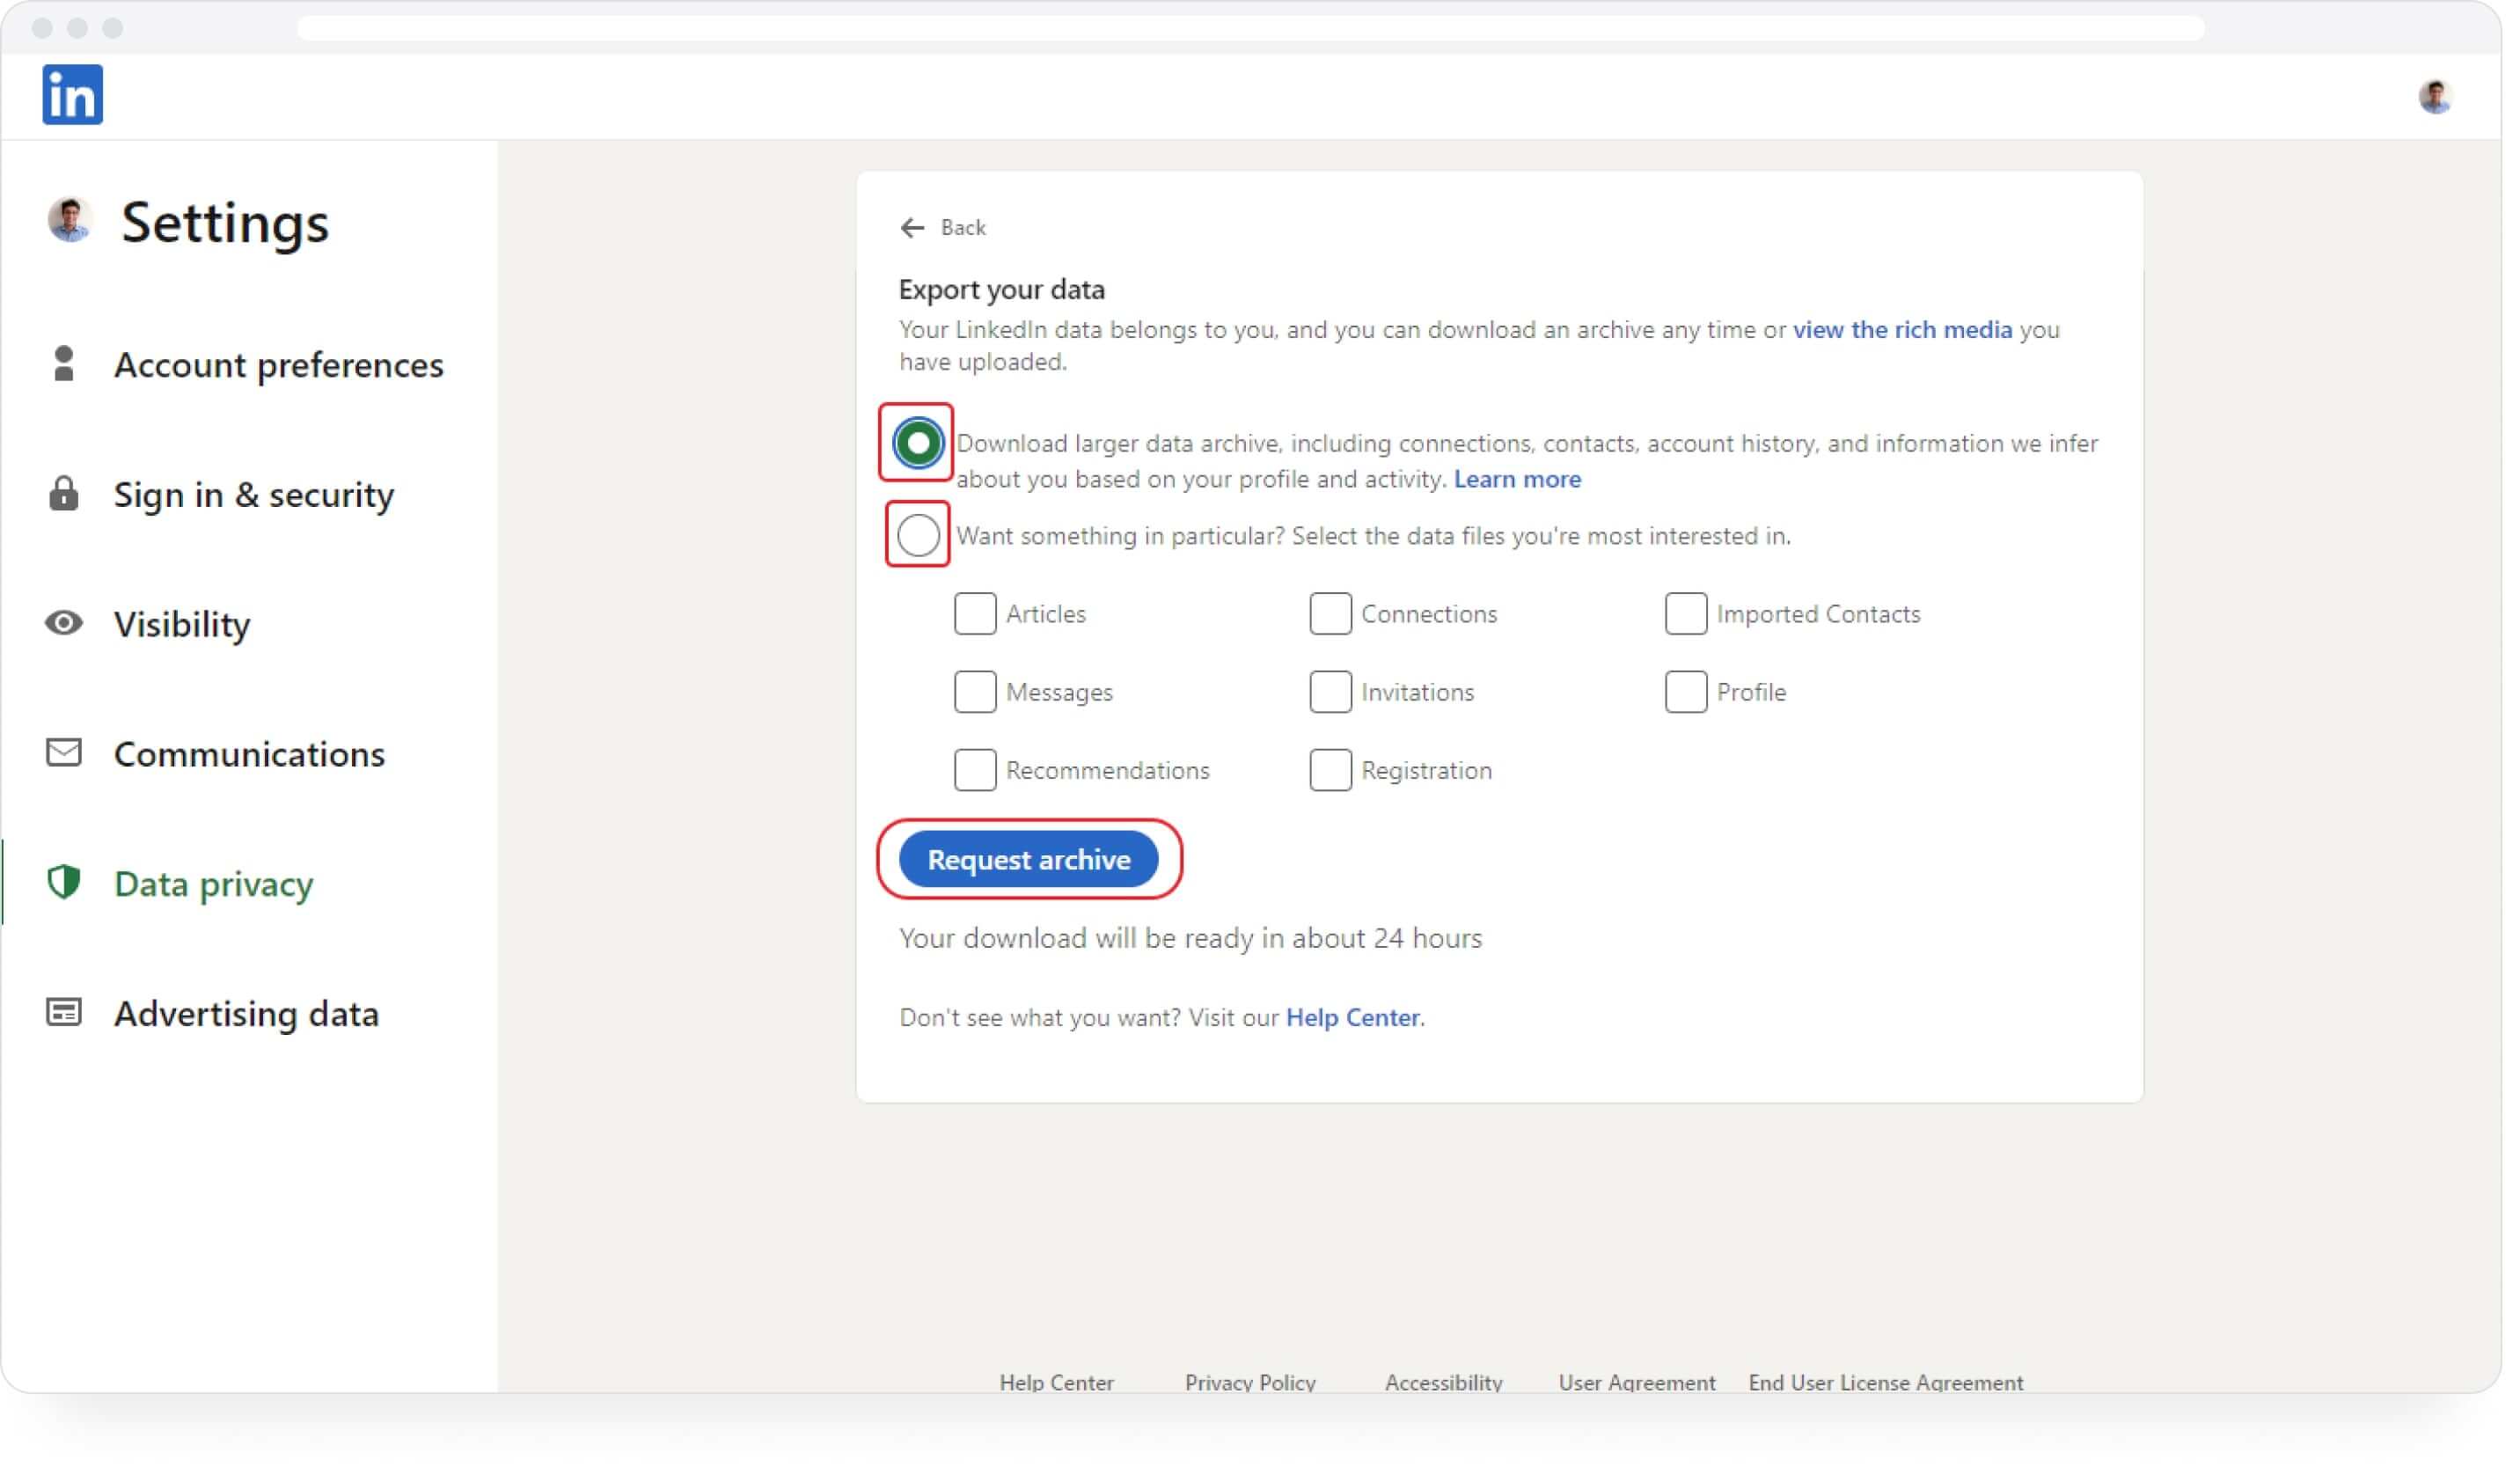The image size is (2520, 1482).
Task: Go to the Communications settings section
Action: 249,755
